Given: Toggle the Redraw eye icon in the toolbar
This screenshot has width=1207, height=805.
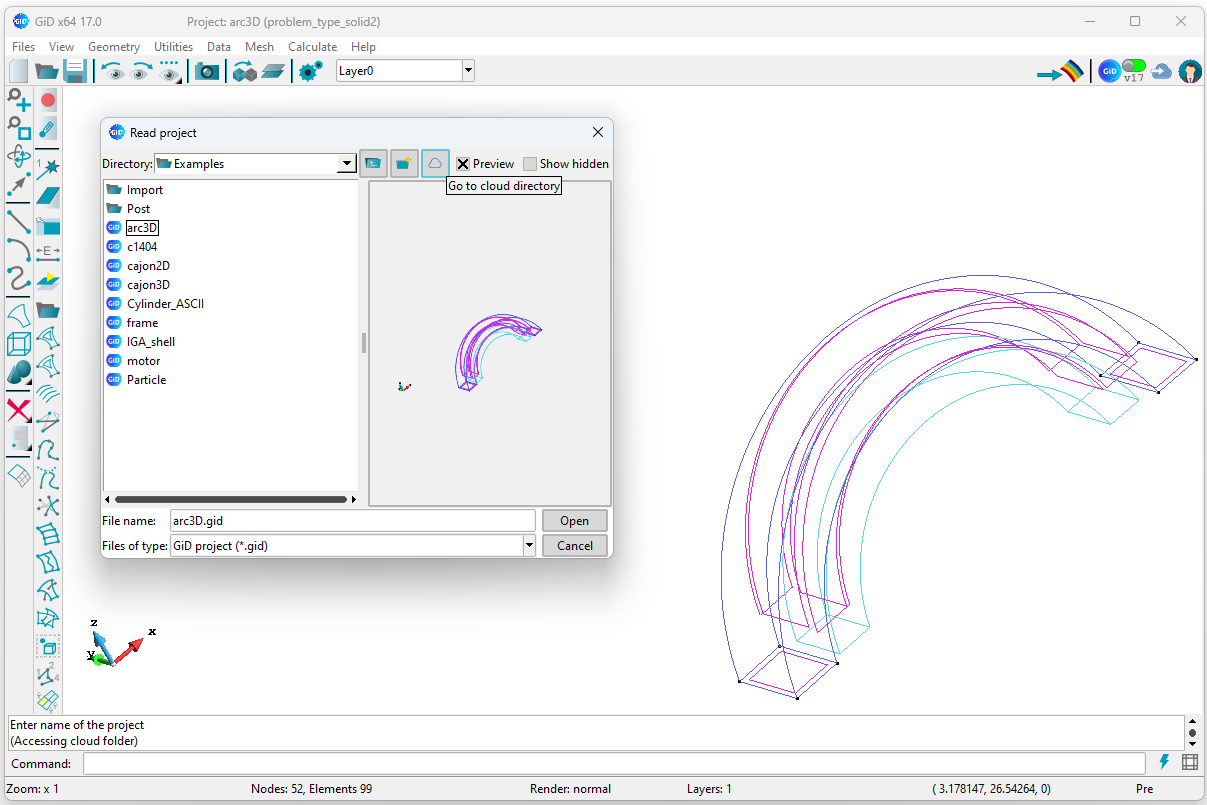Looking at the screenshot, I should [x=170, y=70].
